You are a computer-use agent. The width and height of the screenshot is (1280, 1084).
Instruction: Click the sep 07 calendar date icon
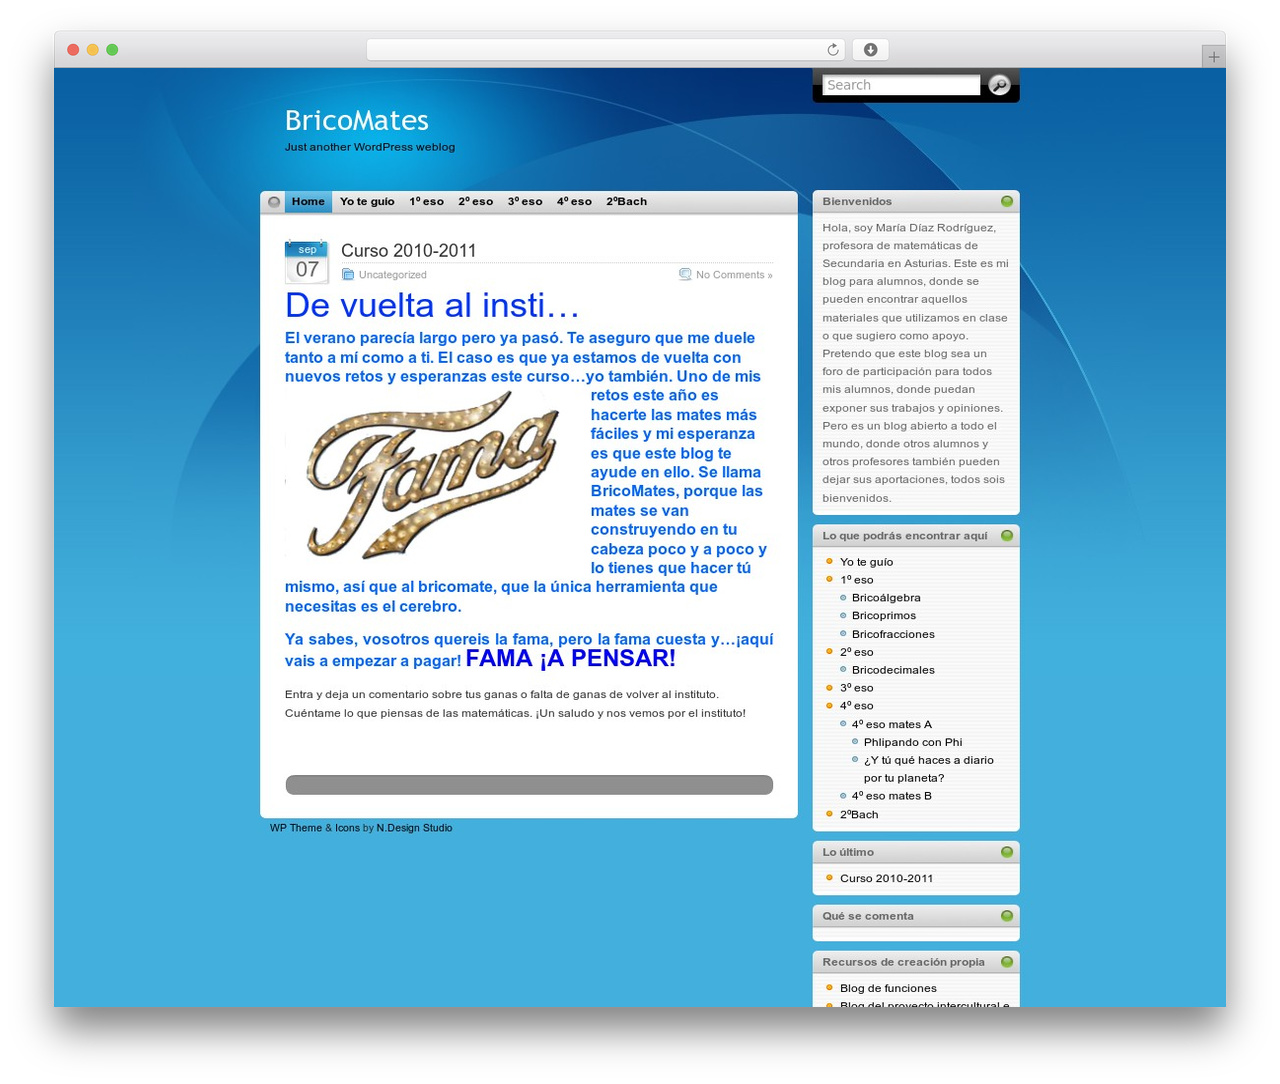point(307,262)
